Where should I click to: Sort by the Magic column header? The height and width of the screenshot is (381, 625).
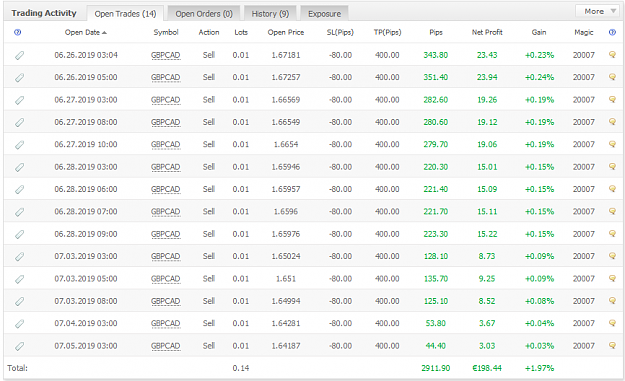[584, 32]
